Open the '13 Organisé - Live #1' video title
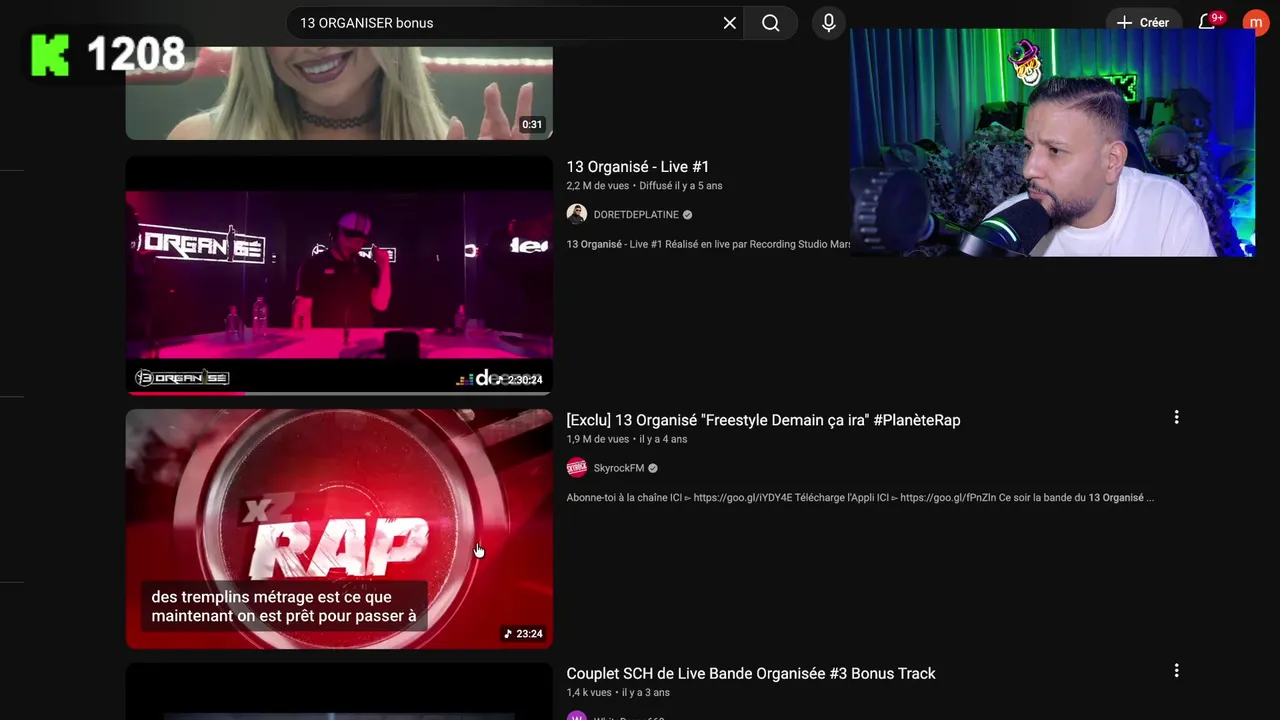1280x720 pixels. pos(638,167)
